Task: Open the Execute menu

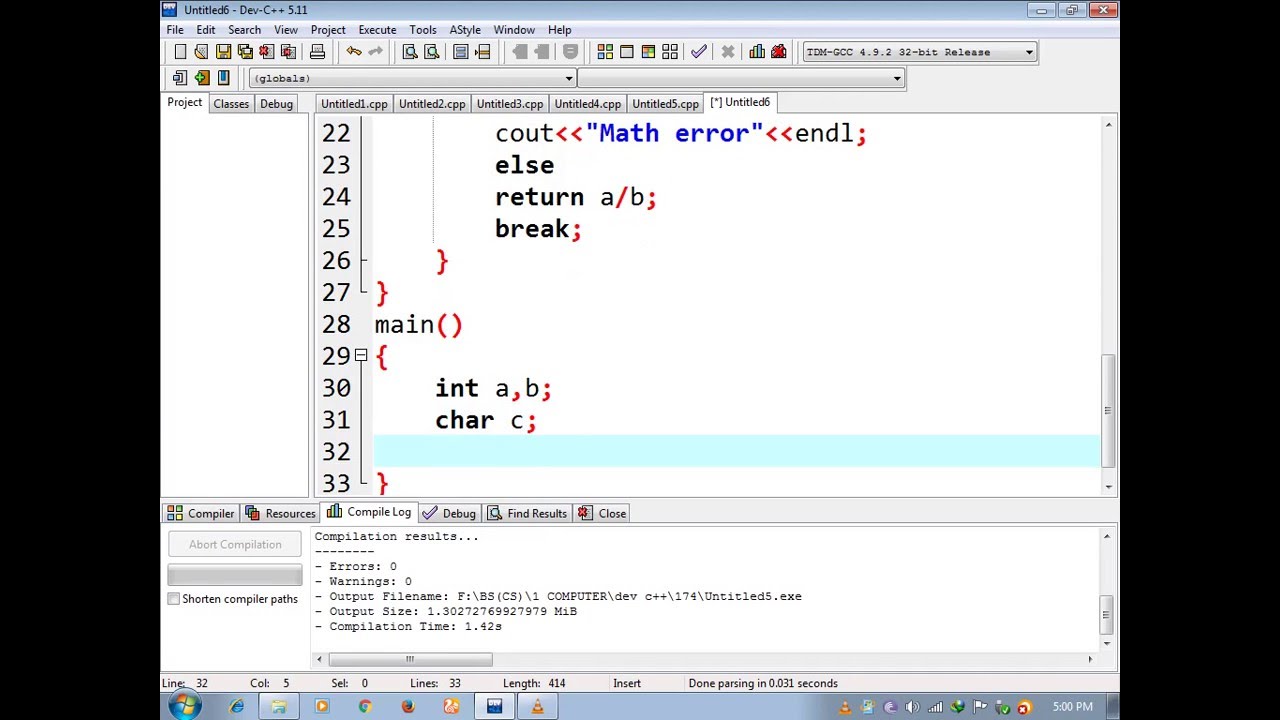Action: click(x=377, y=30)
